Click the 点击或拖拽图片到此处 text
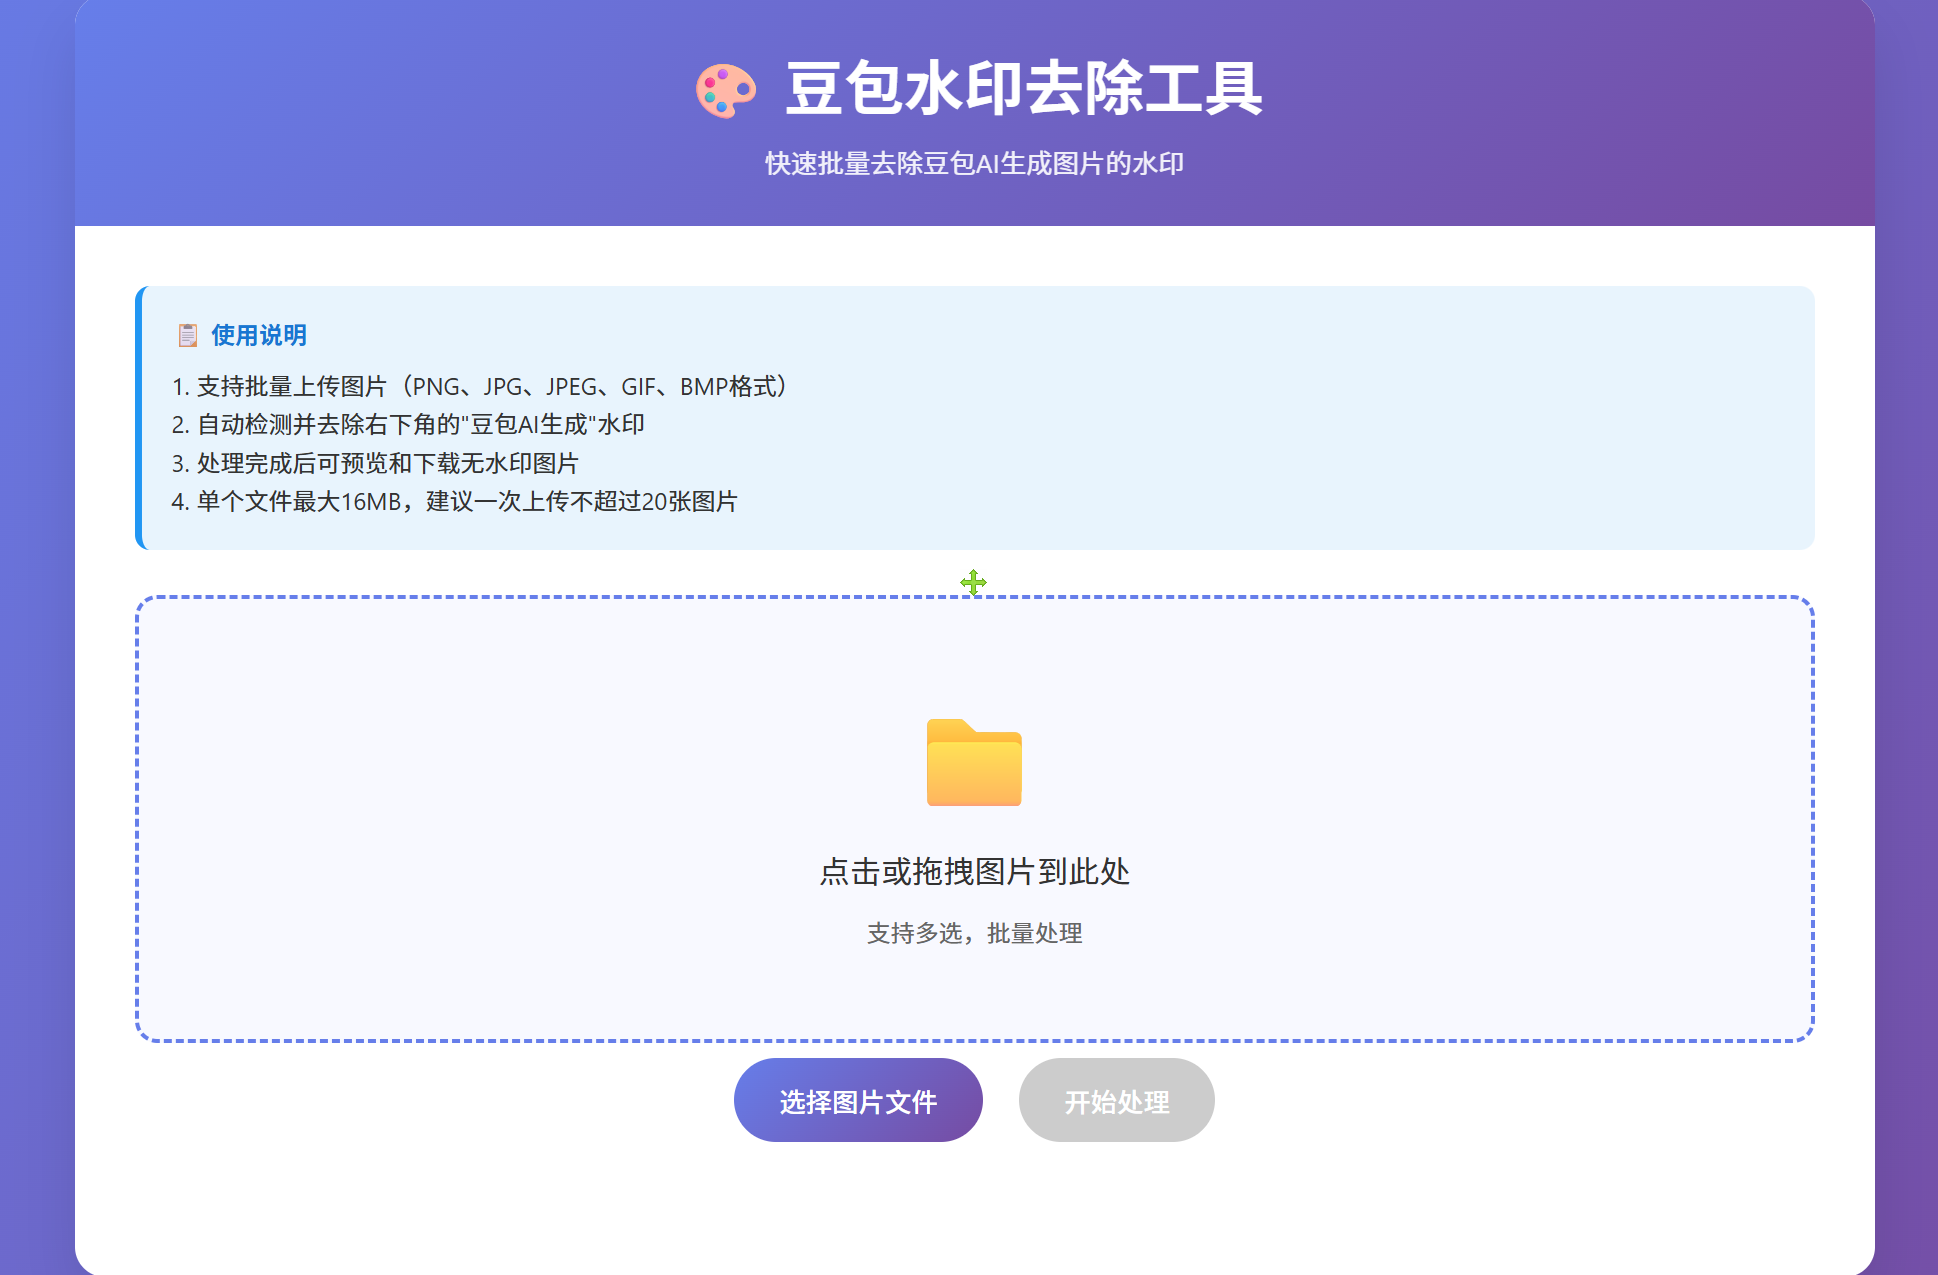The image size is (1938, 1275). pyautogui.click(x=975, y=872)
